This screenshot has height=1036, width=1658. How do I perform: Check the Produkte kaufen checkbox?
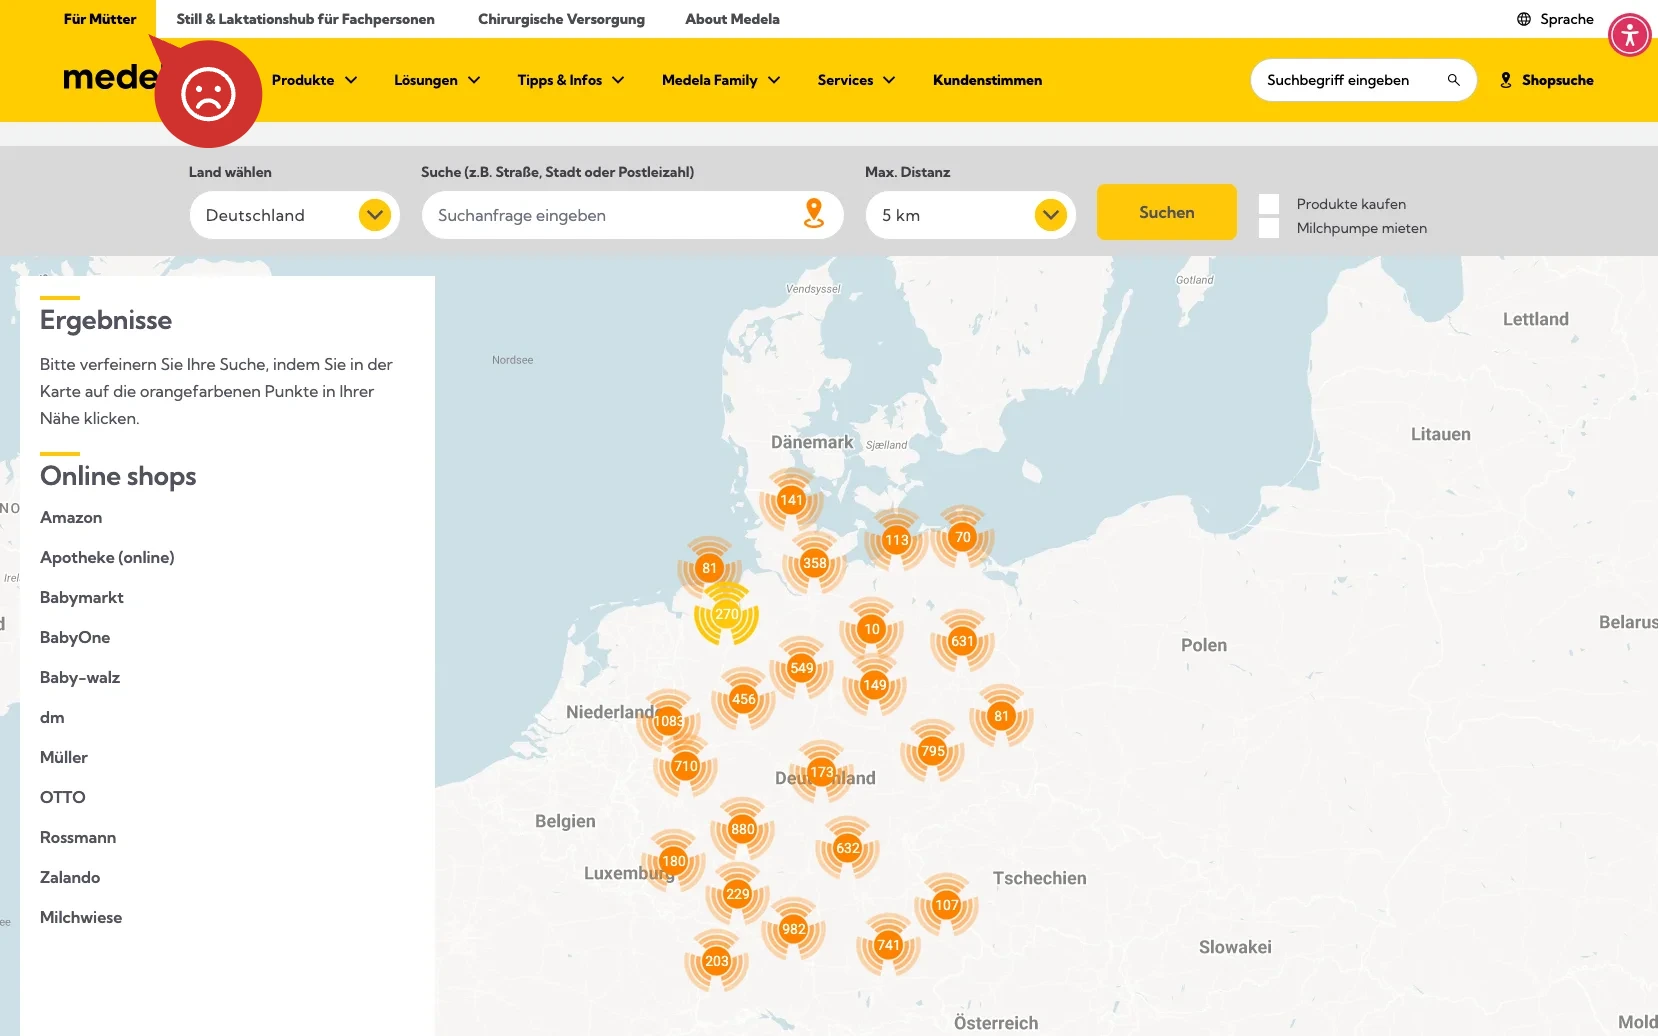click(x=1269, y=204)
